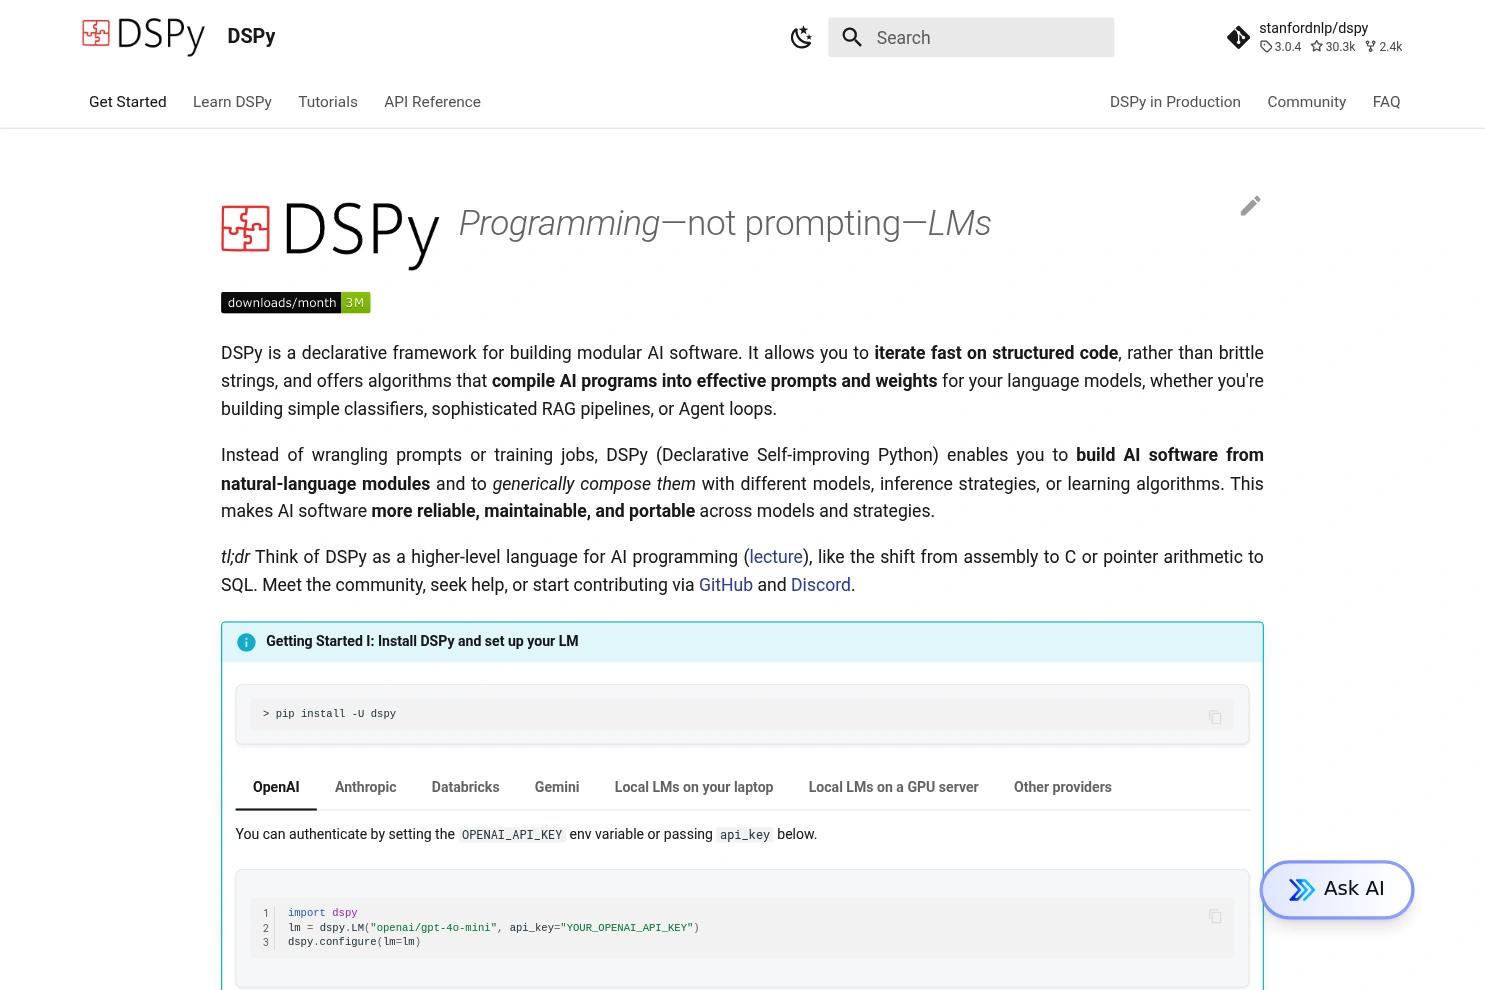This screenshot has width=1485, height=990.
Task: Click the 'import dspy' code line
Action: pos(322,913)
